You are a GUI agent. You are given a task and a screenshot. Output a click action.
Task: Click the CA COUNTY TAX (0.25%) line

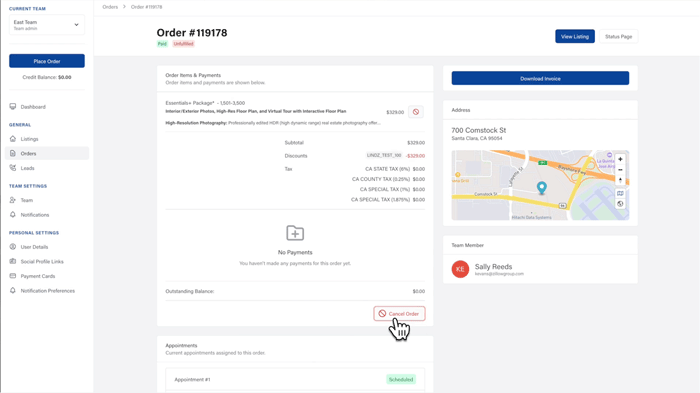pos(388,179)
